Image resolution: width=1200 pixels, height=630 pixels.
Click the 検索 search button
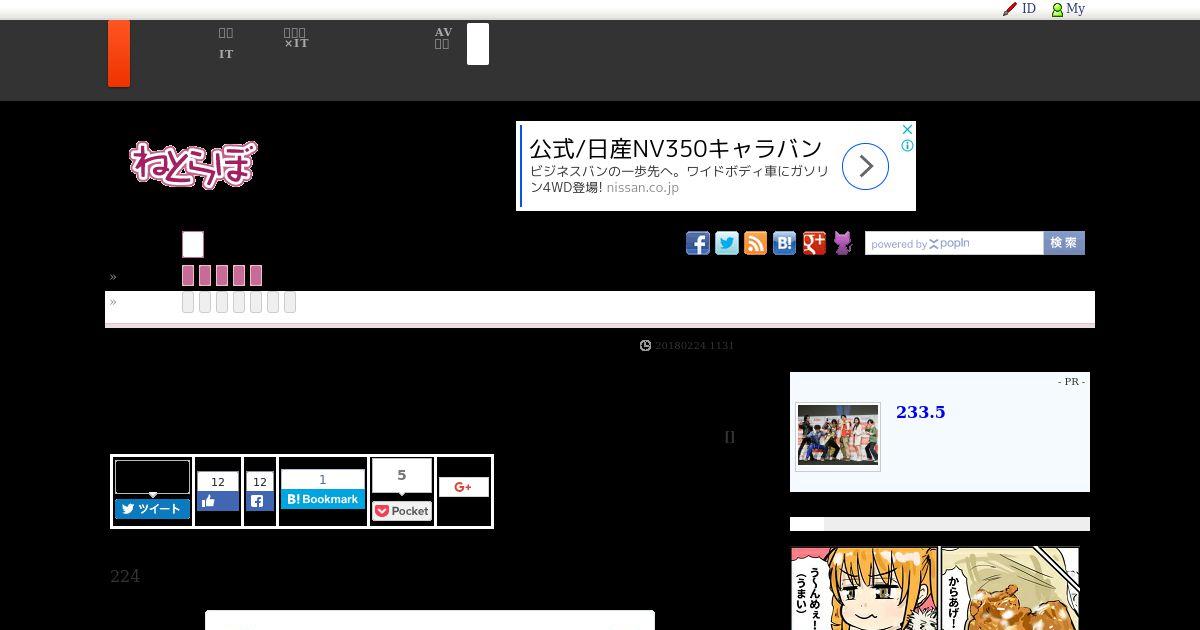[x=1064, y=243]
